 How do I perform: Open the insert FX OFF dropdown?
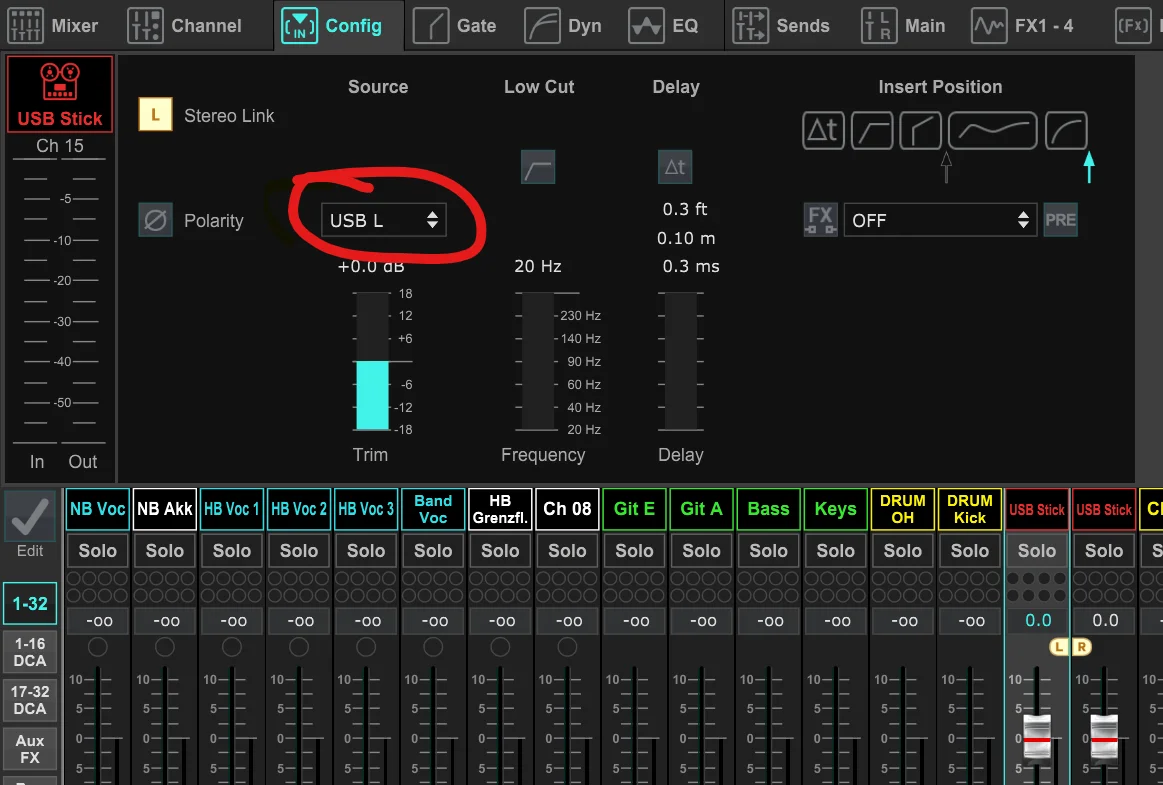pos(940,220)
